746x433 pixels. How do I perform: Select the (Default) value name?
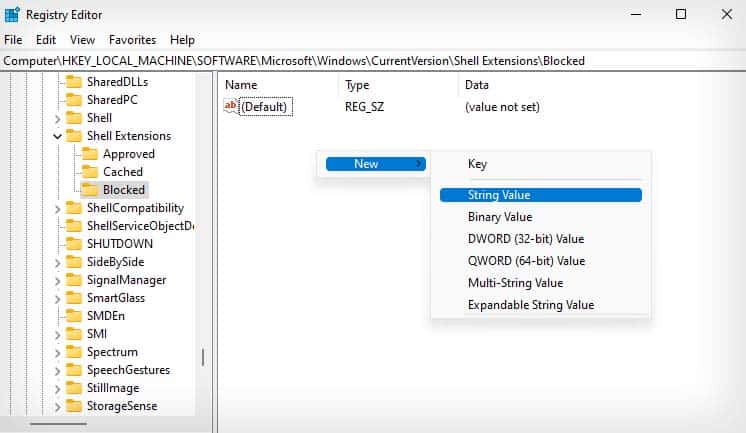(x=264, y=107)
